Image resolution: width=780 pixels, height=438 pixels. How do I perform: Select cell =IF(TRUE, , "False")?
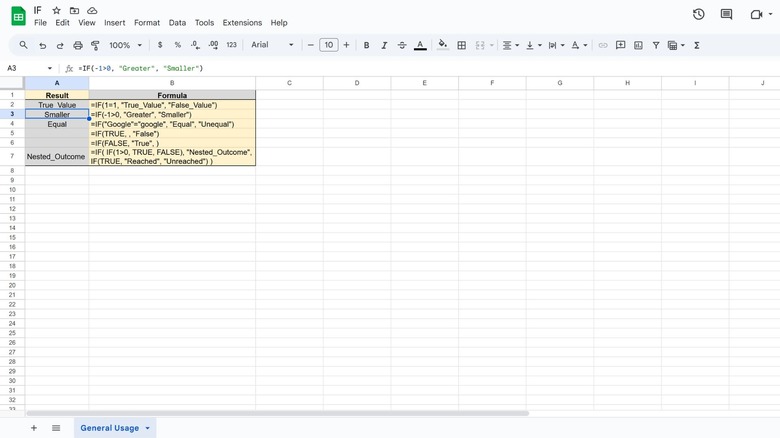pyautogui.click(x=172, y=133)
